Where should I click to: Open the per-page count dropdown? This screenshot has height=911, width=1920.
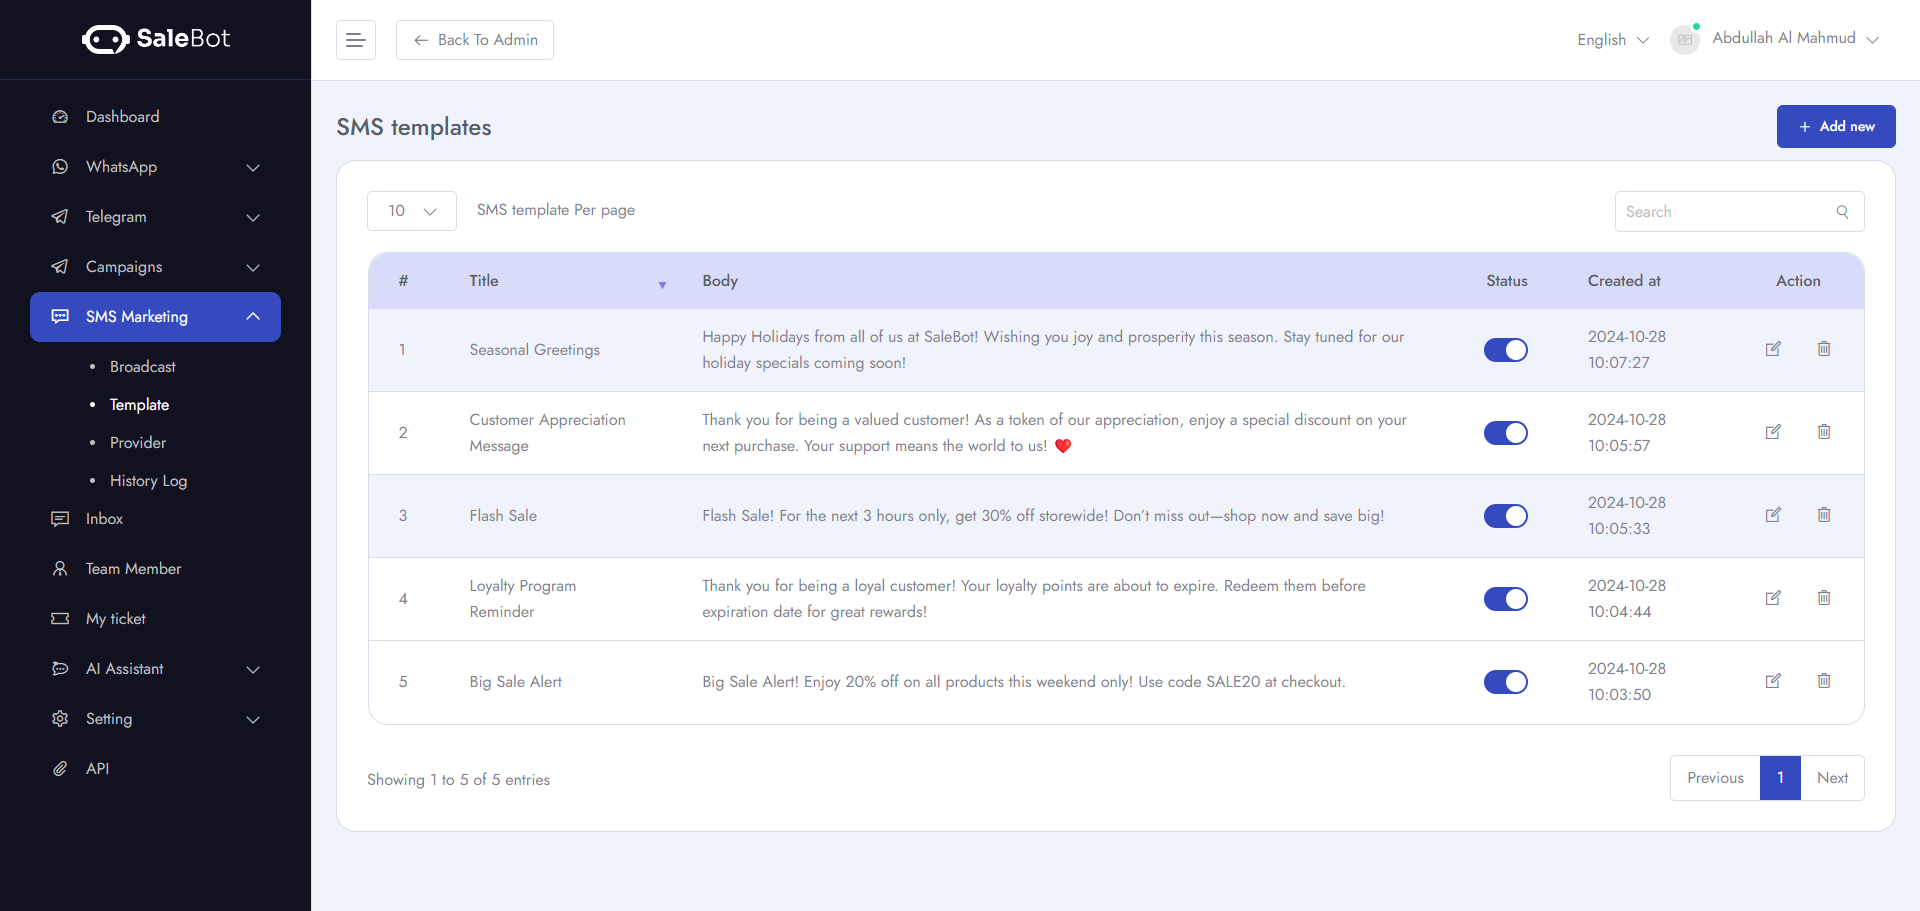tap(411, 210)
